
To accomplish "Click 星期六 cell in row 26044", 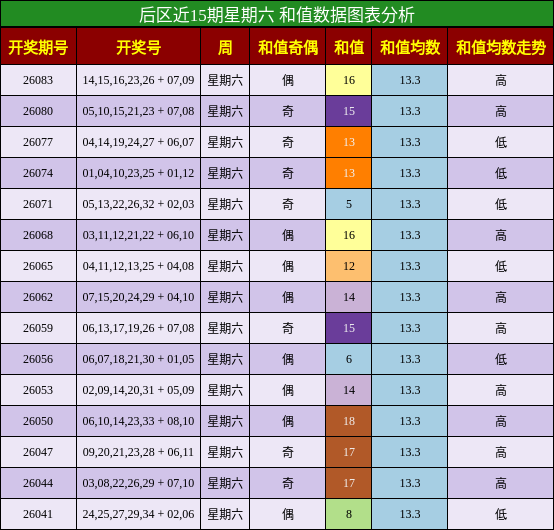I will tap(225, 483).
